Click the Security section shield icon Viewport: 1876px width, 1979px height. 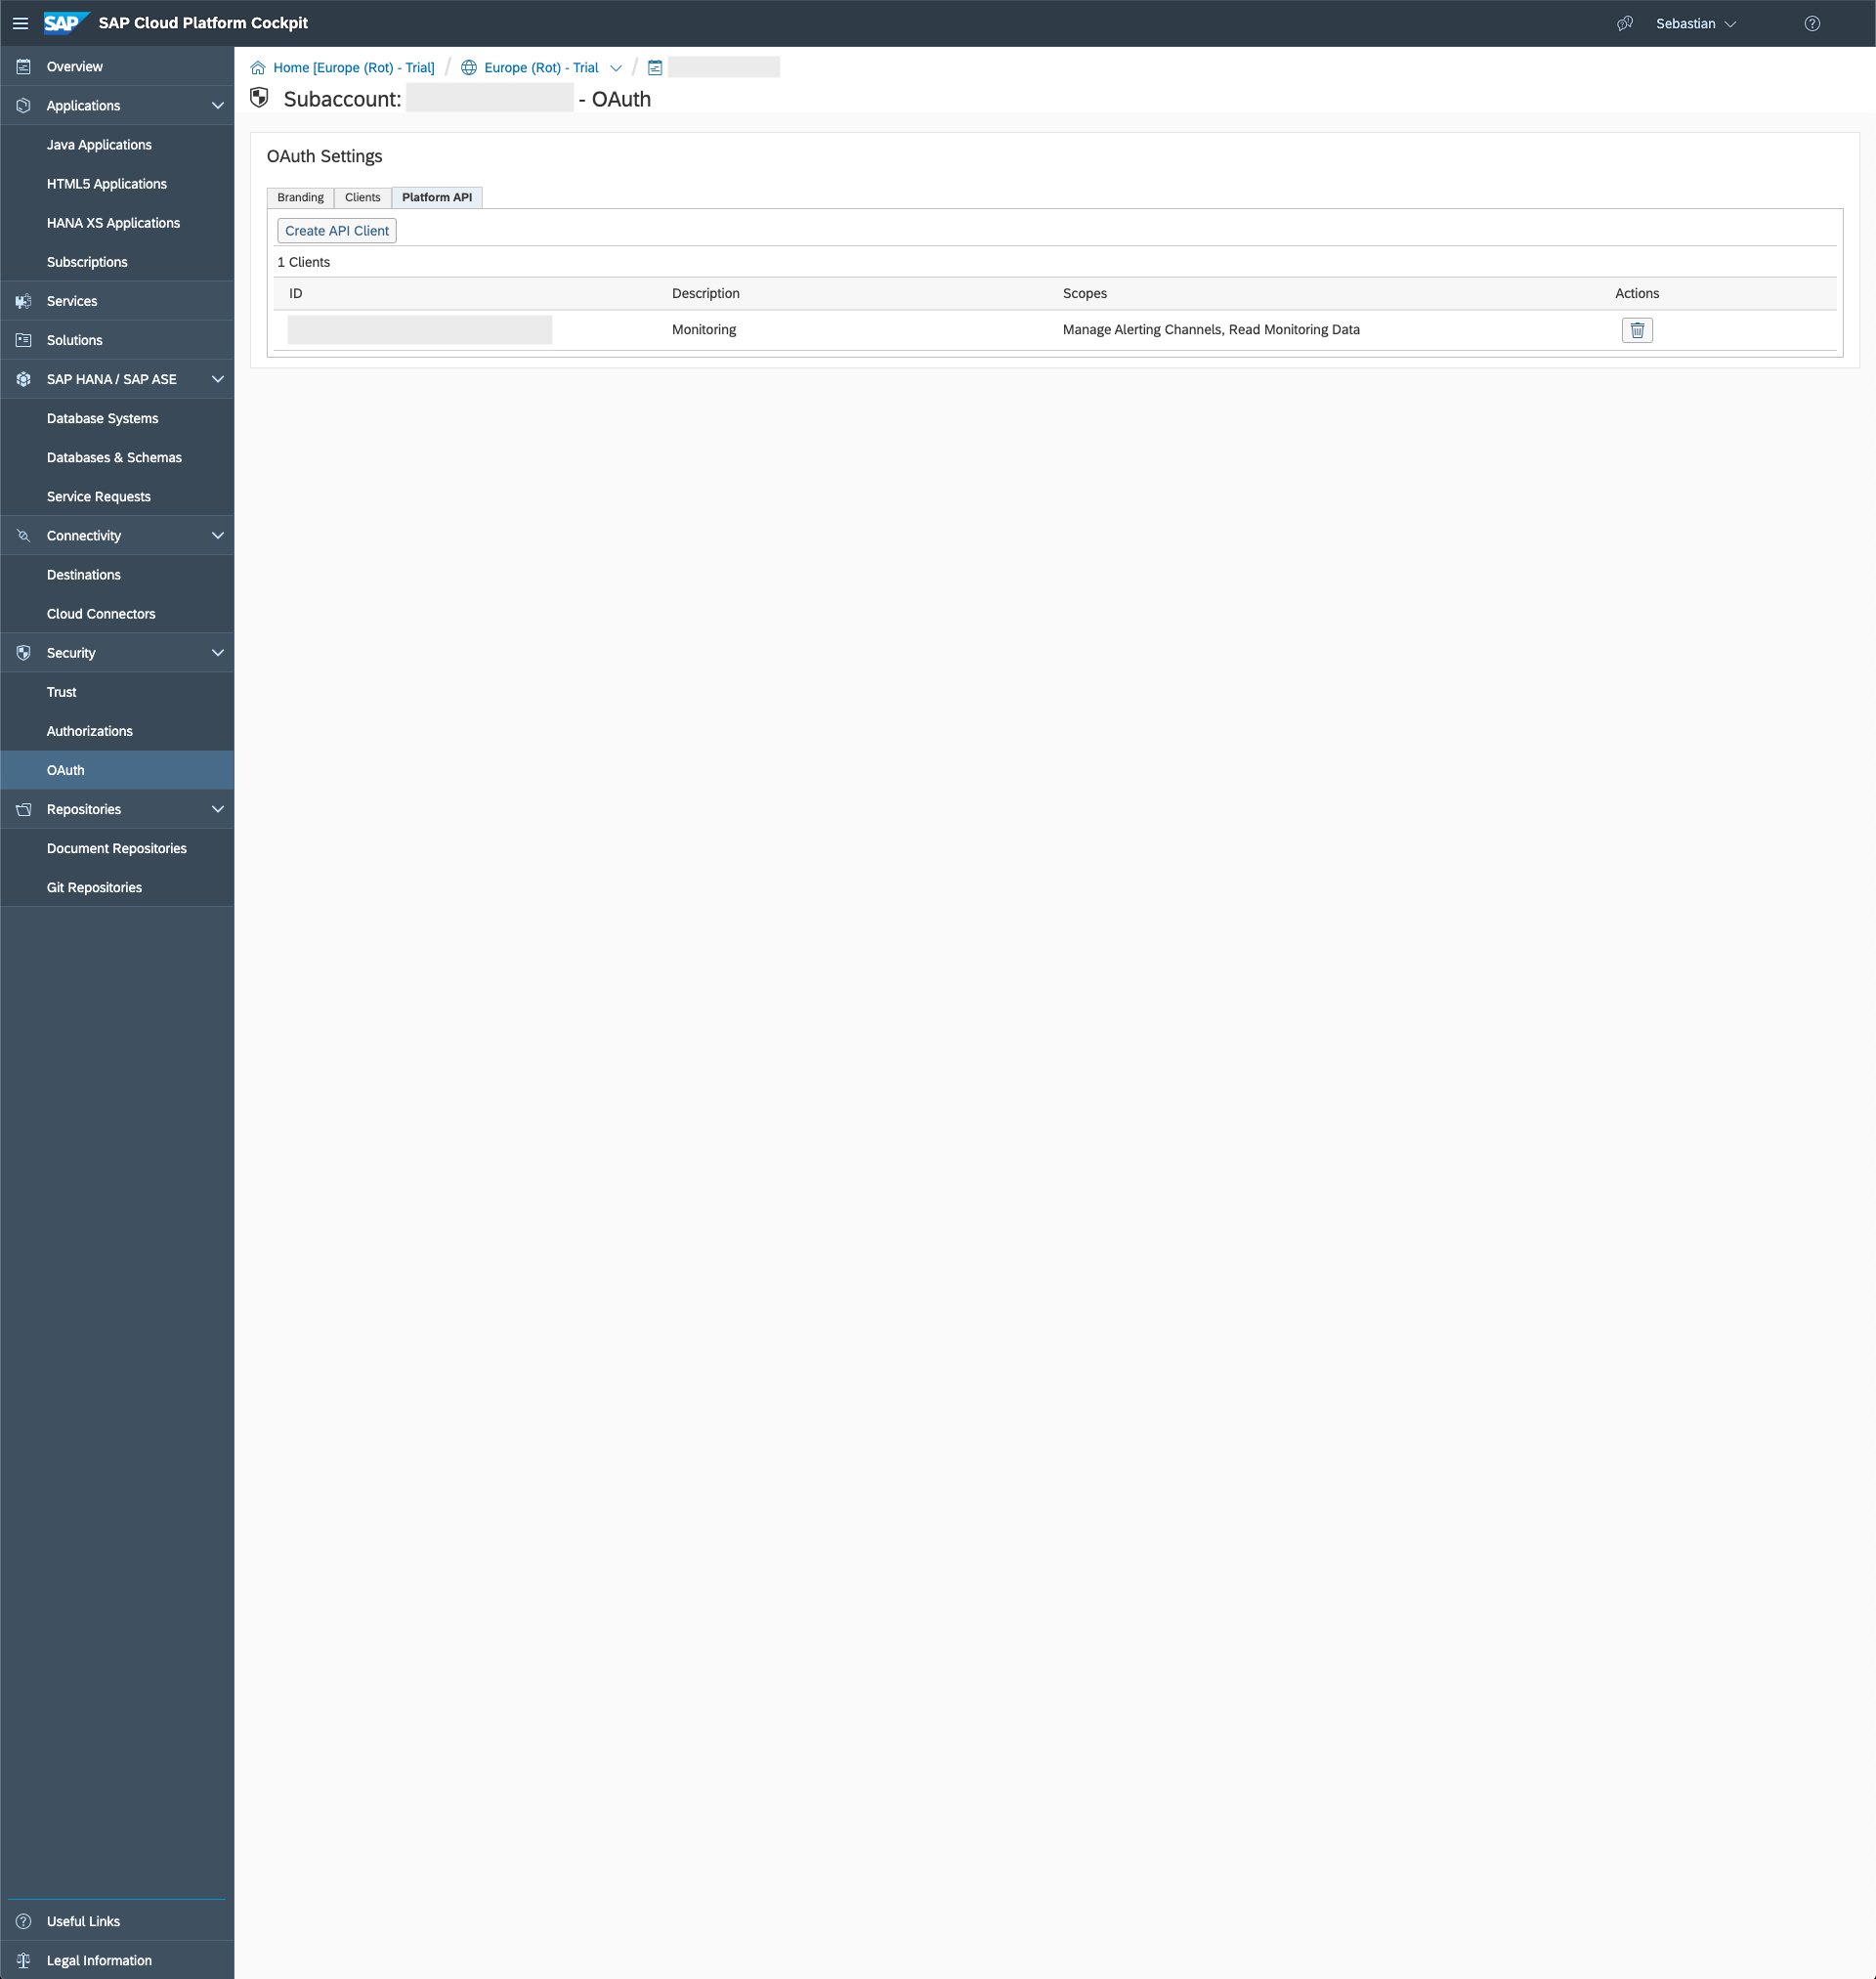(x=22, y=653)
